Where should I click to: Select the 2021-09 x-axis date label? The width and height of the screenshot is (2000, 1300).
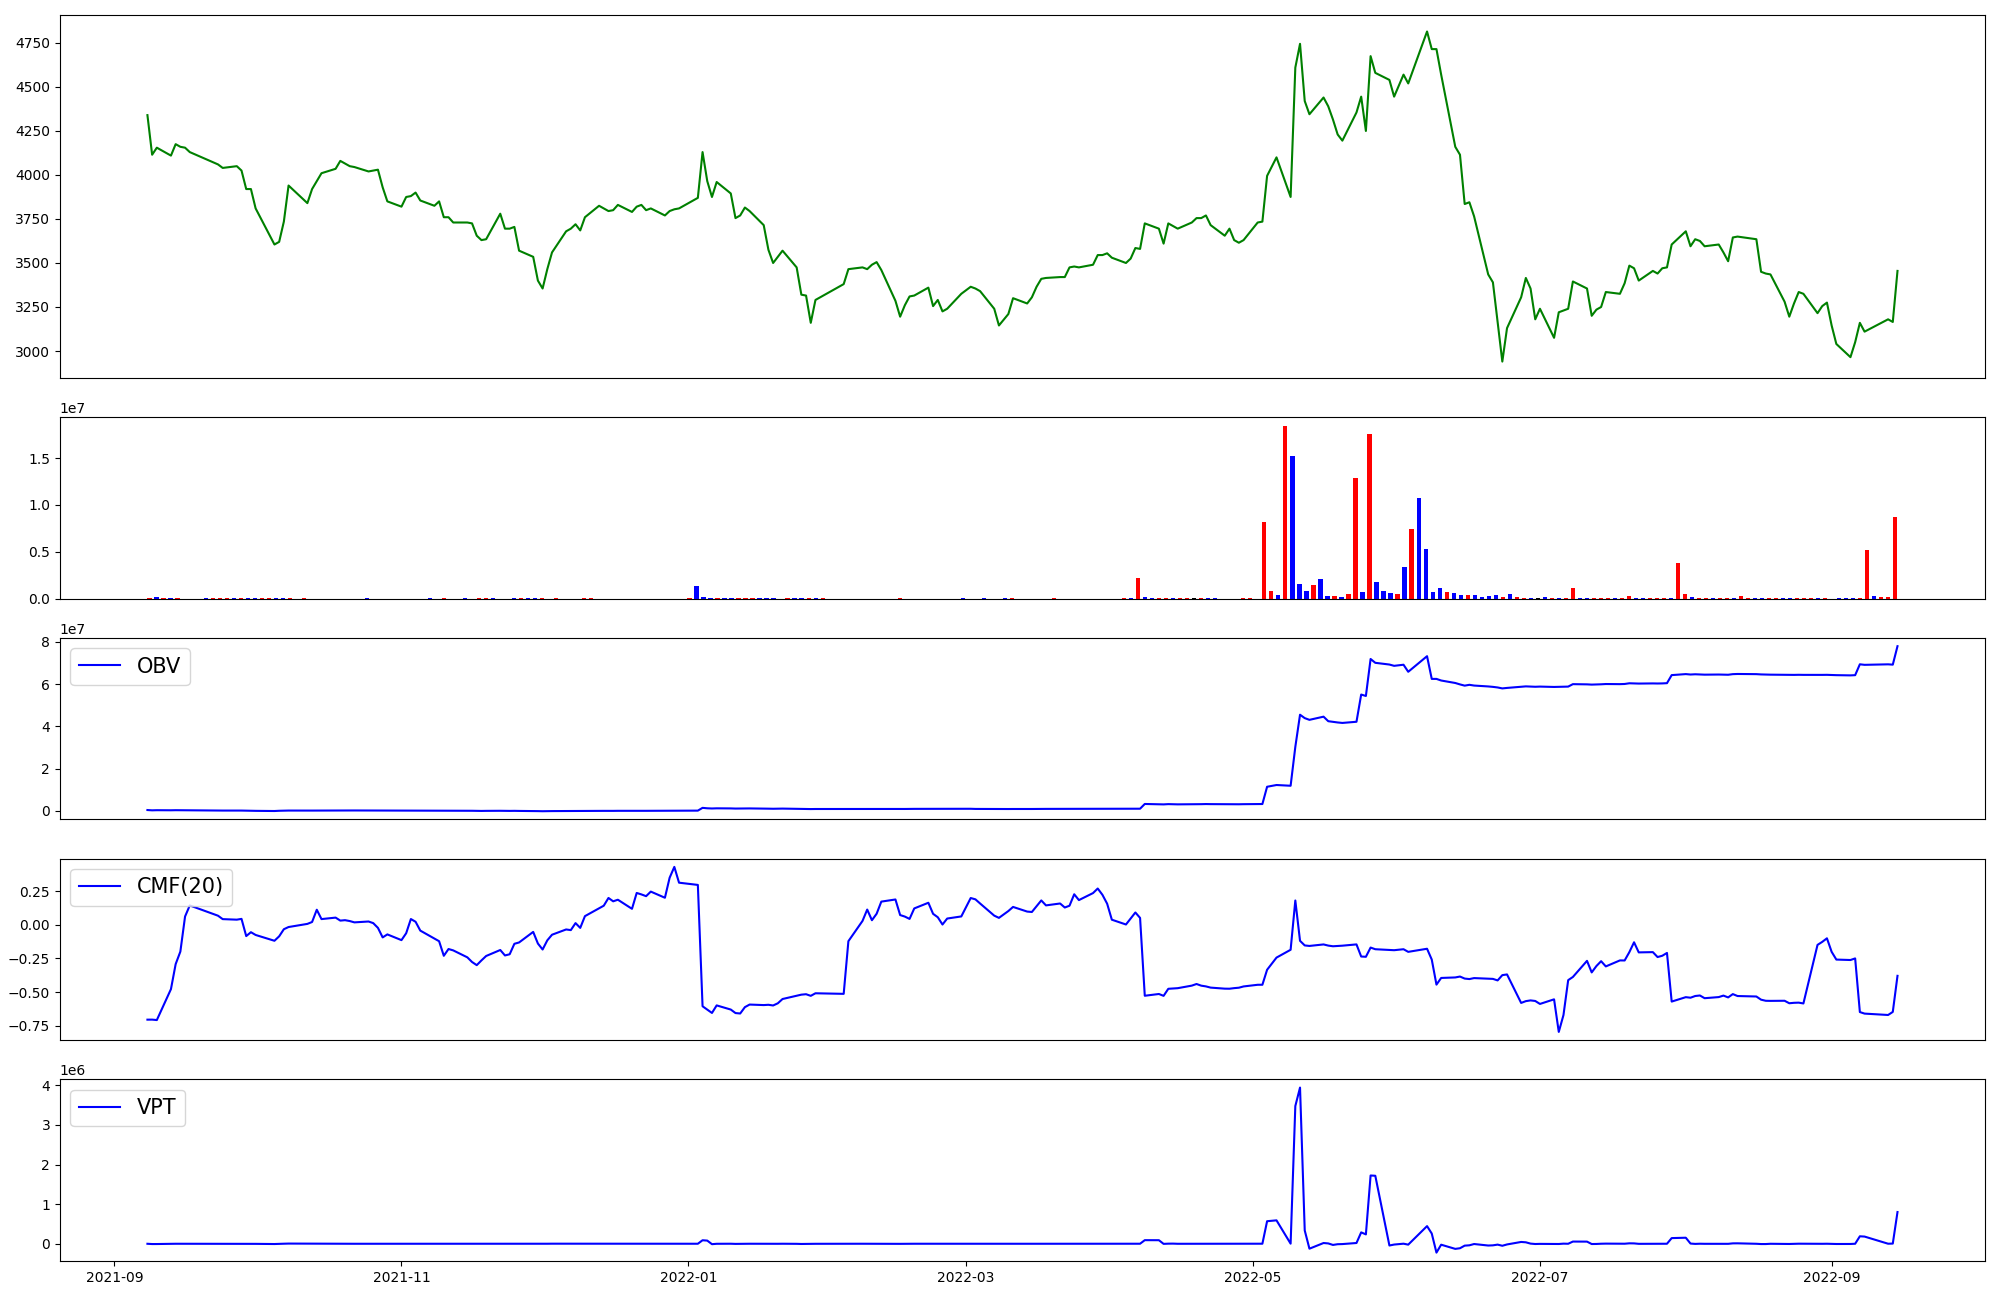pos(114,1277)
